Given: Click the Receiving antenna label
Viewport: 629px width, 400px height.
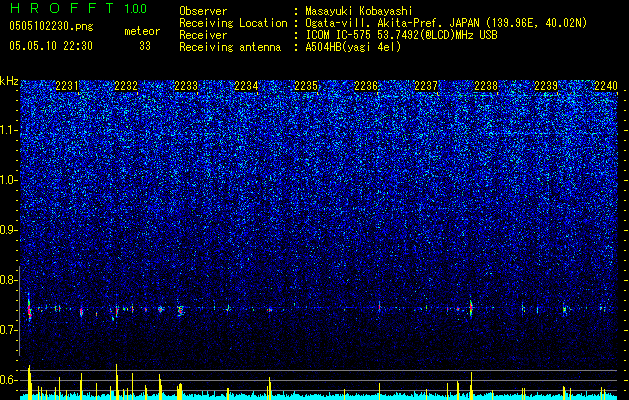Looking at the screenshot, I should [230, 47].
